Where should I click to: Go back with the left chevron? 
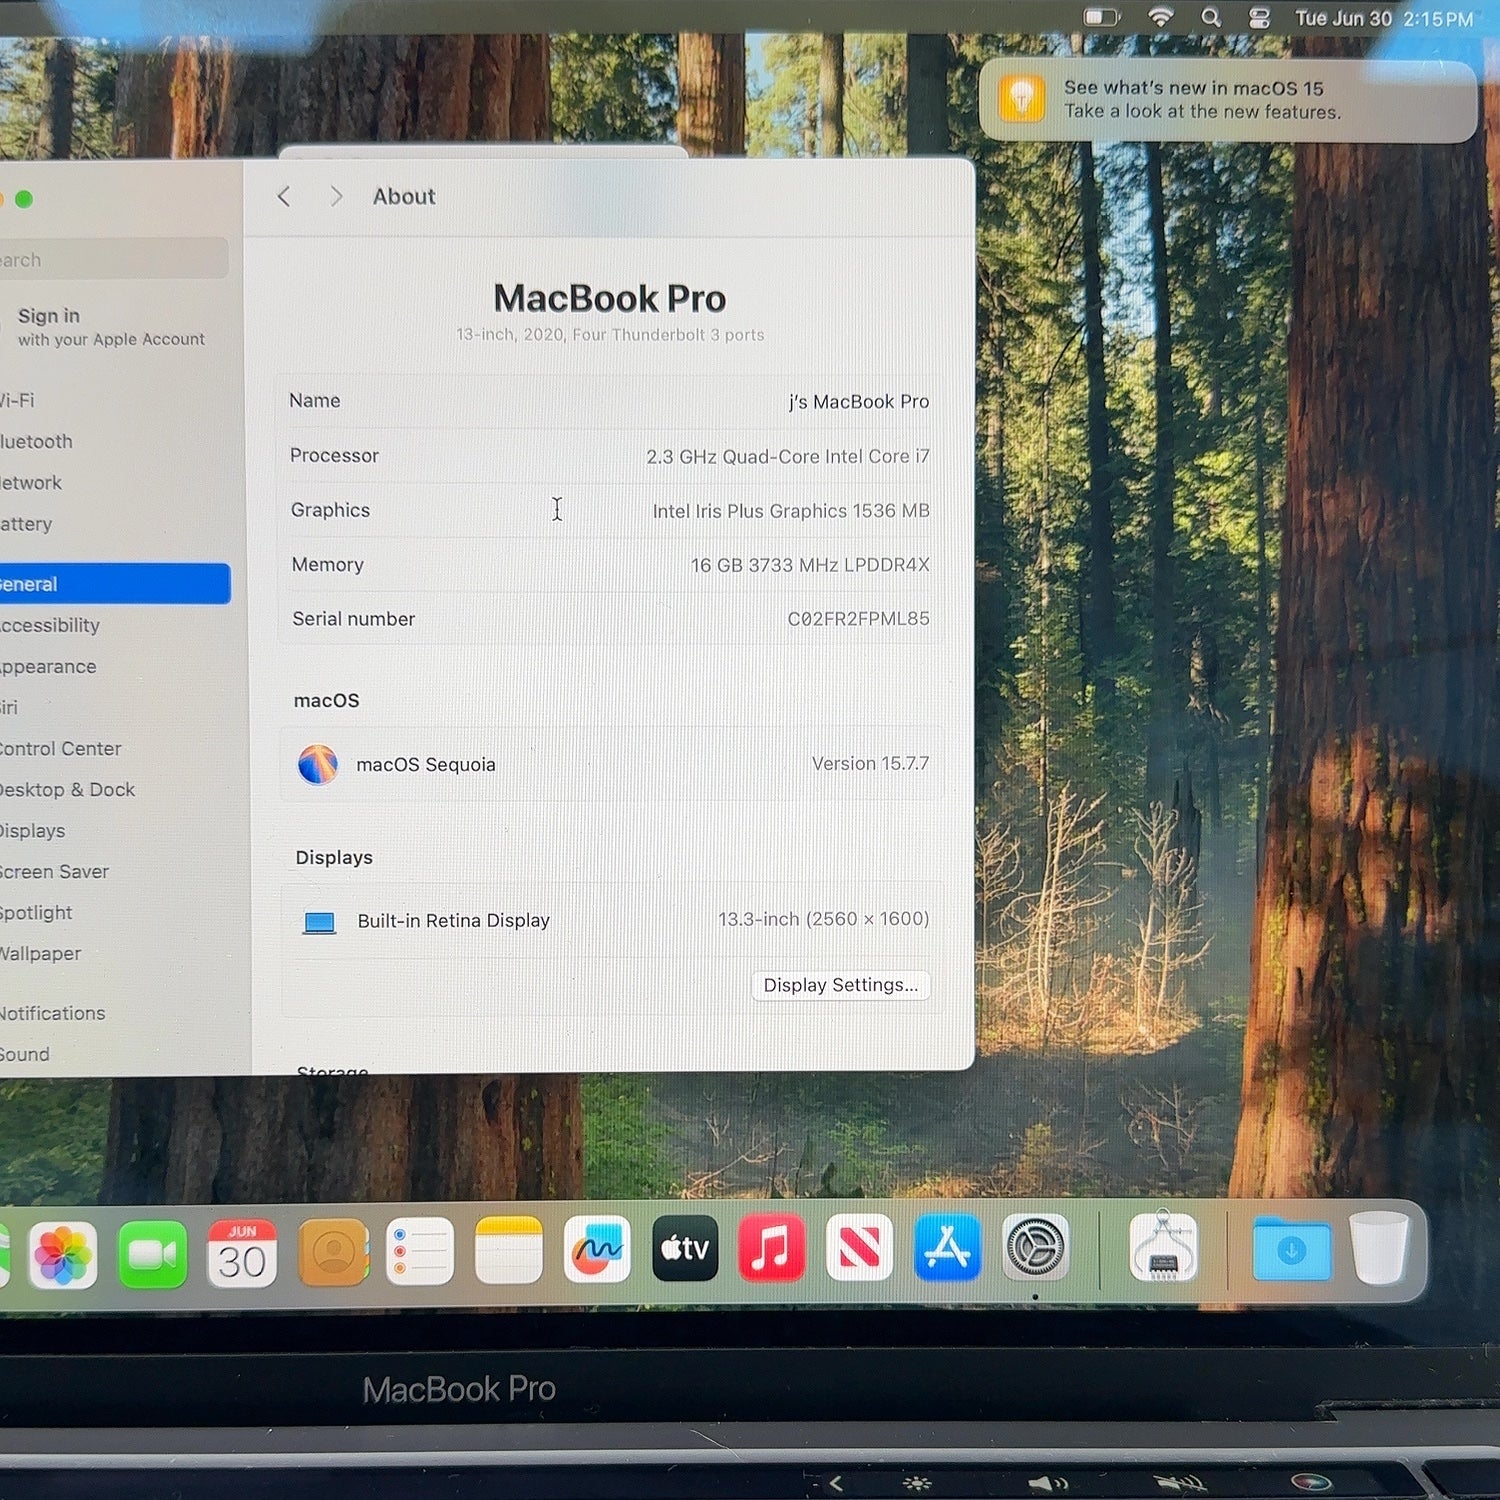[x=284, y=196]
